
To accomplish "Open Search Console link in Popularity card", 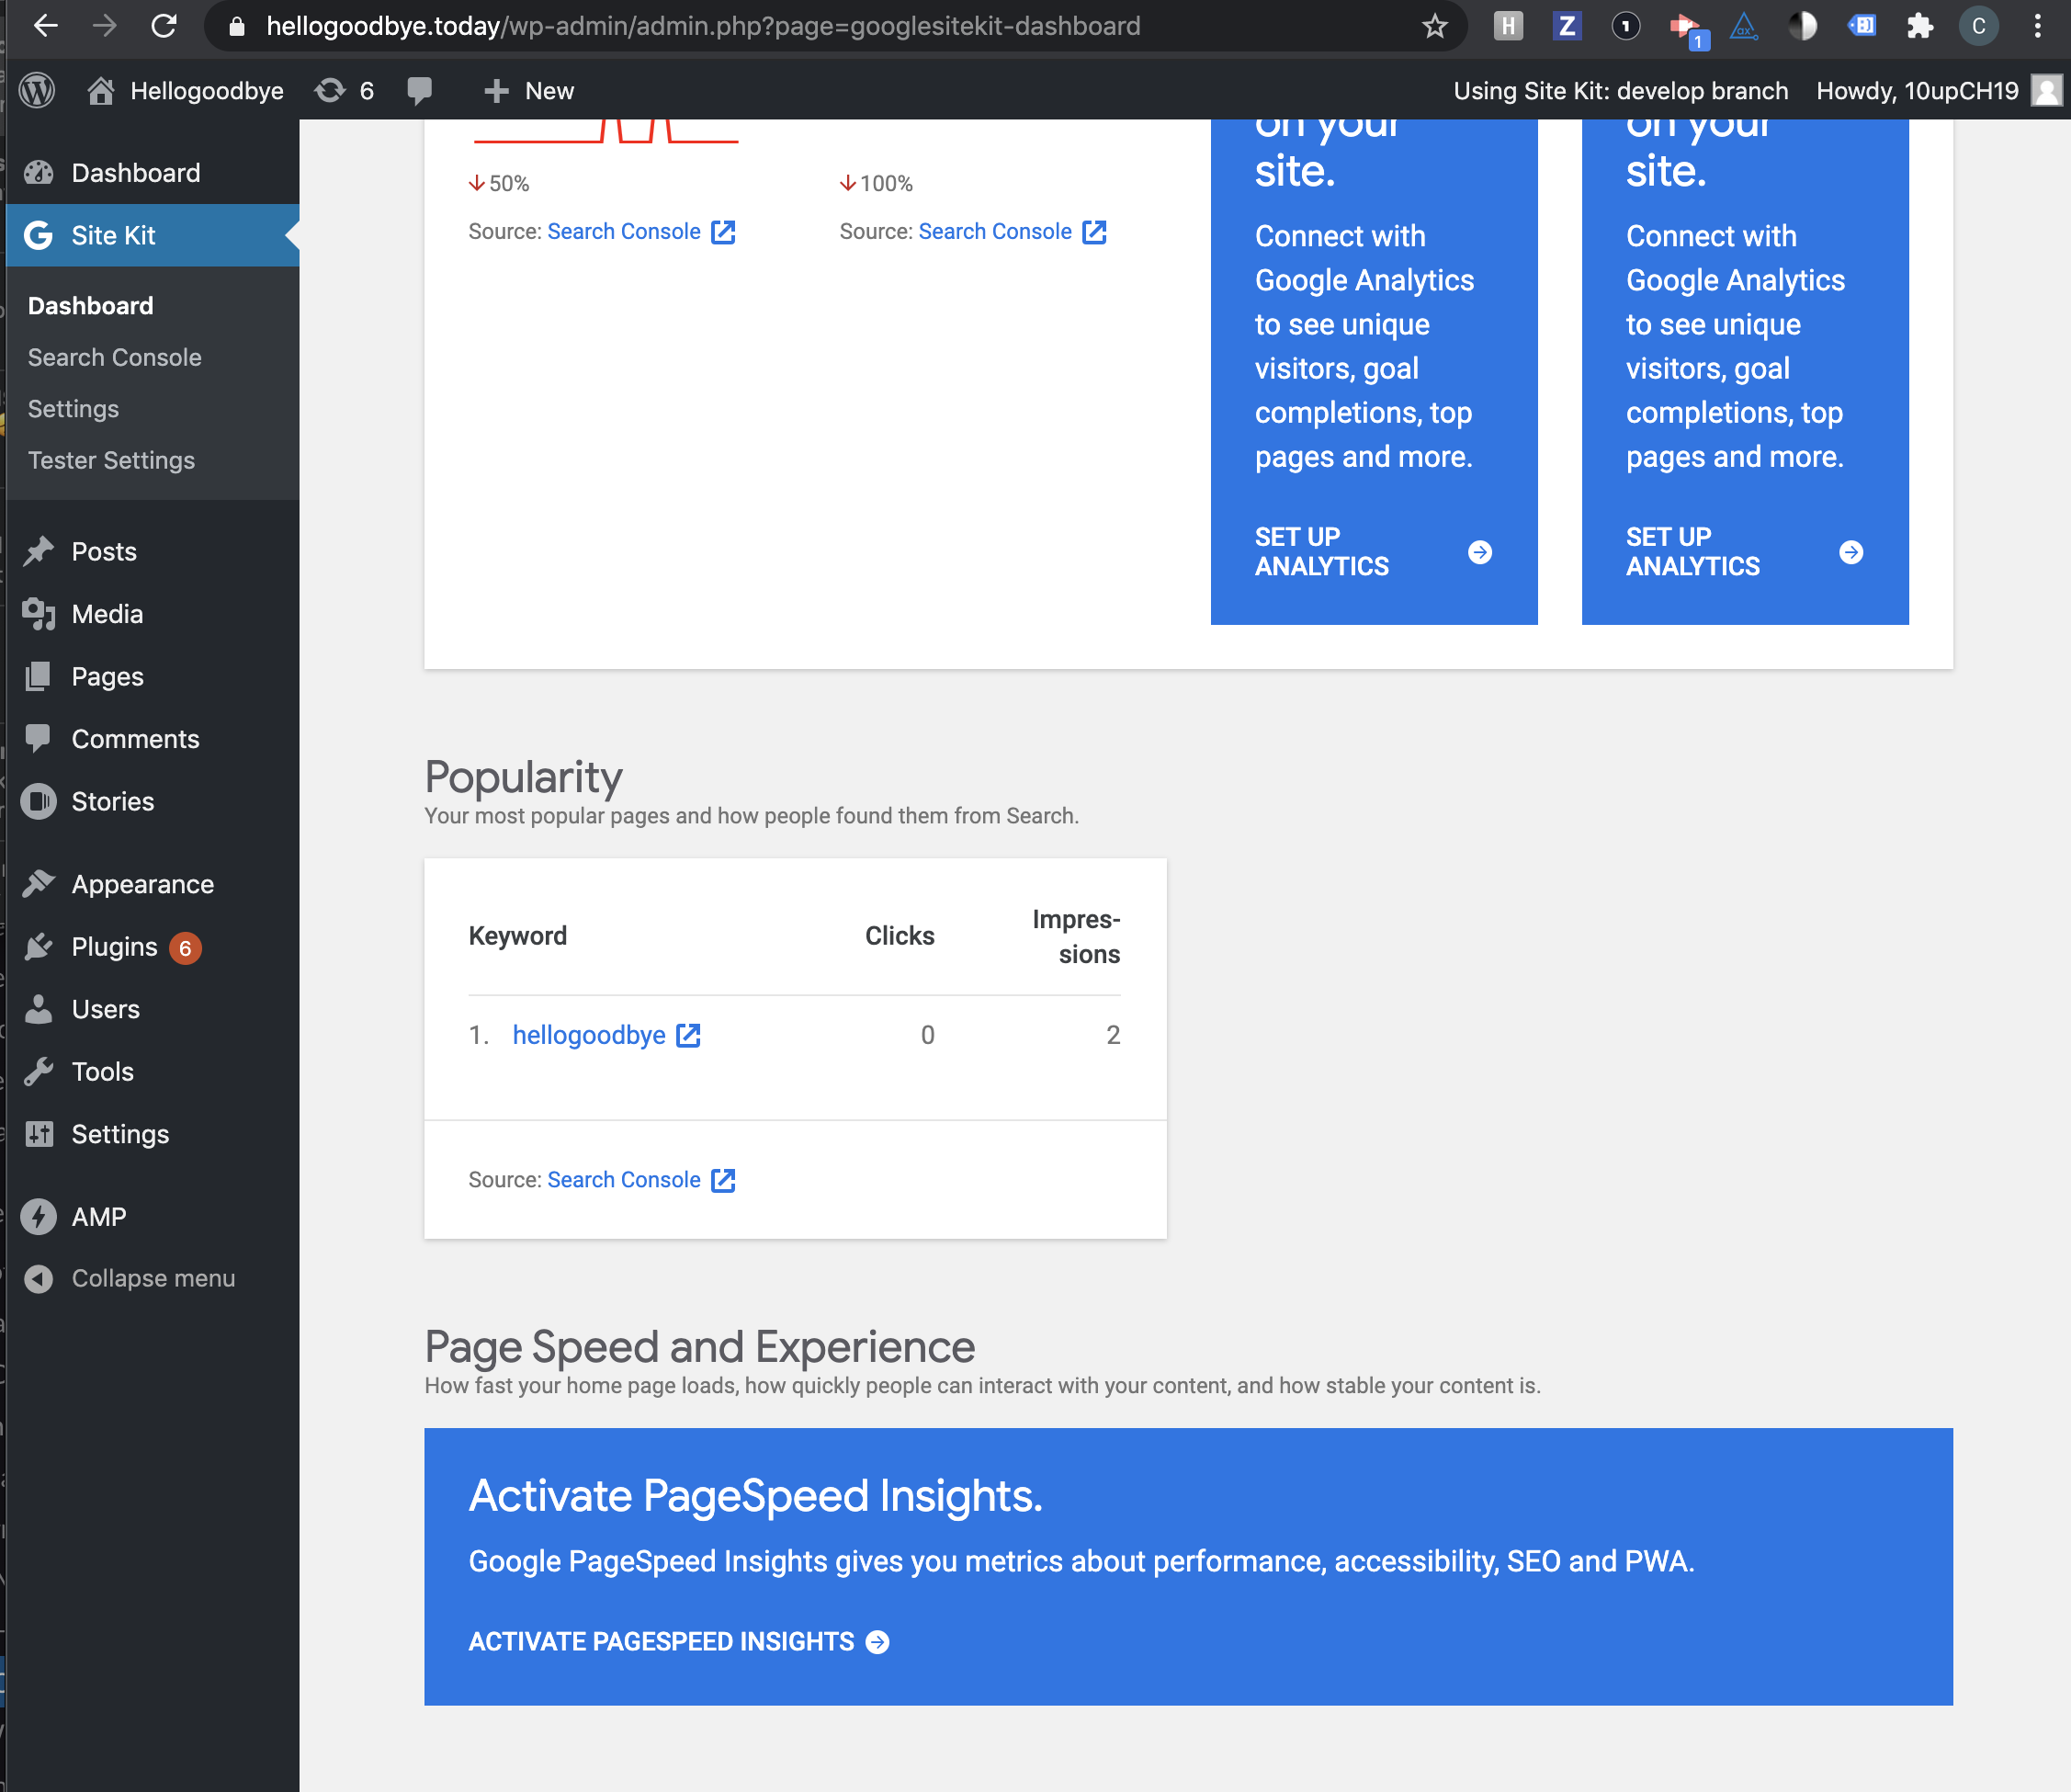I will click(641, 1180).
